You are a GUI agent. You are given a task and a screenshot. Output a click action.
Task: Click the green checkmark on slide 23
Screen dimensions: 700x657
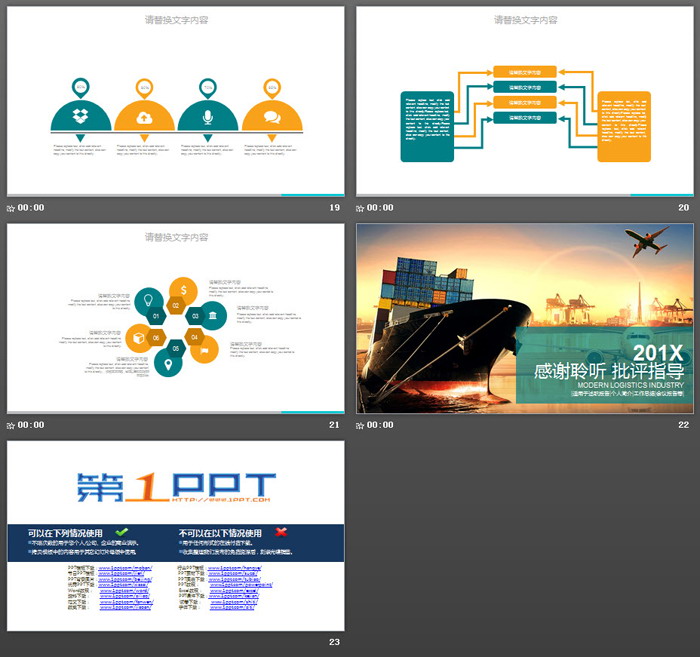[x=122, y=532]
